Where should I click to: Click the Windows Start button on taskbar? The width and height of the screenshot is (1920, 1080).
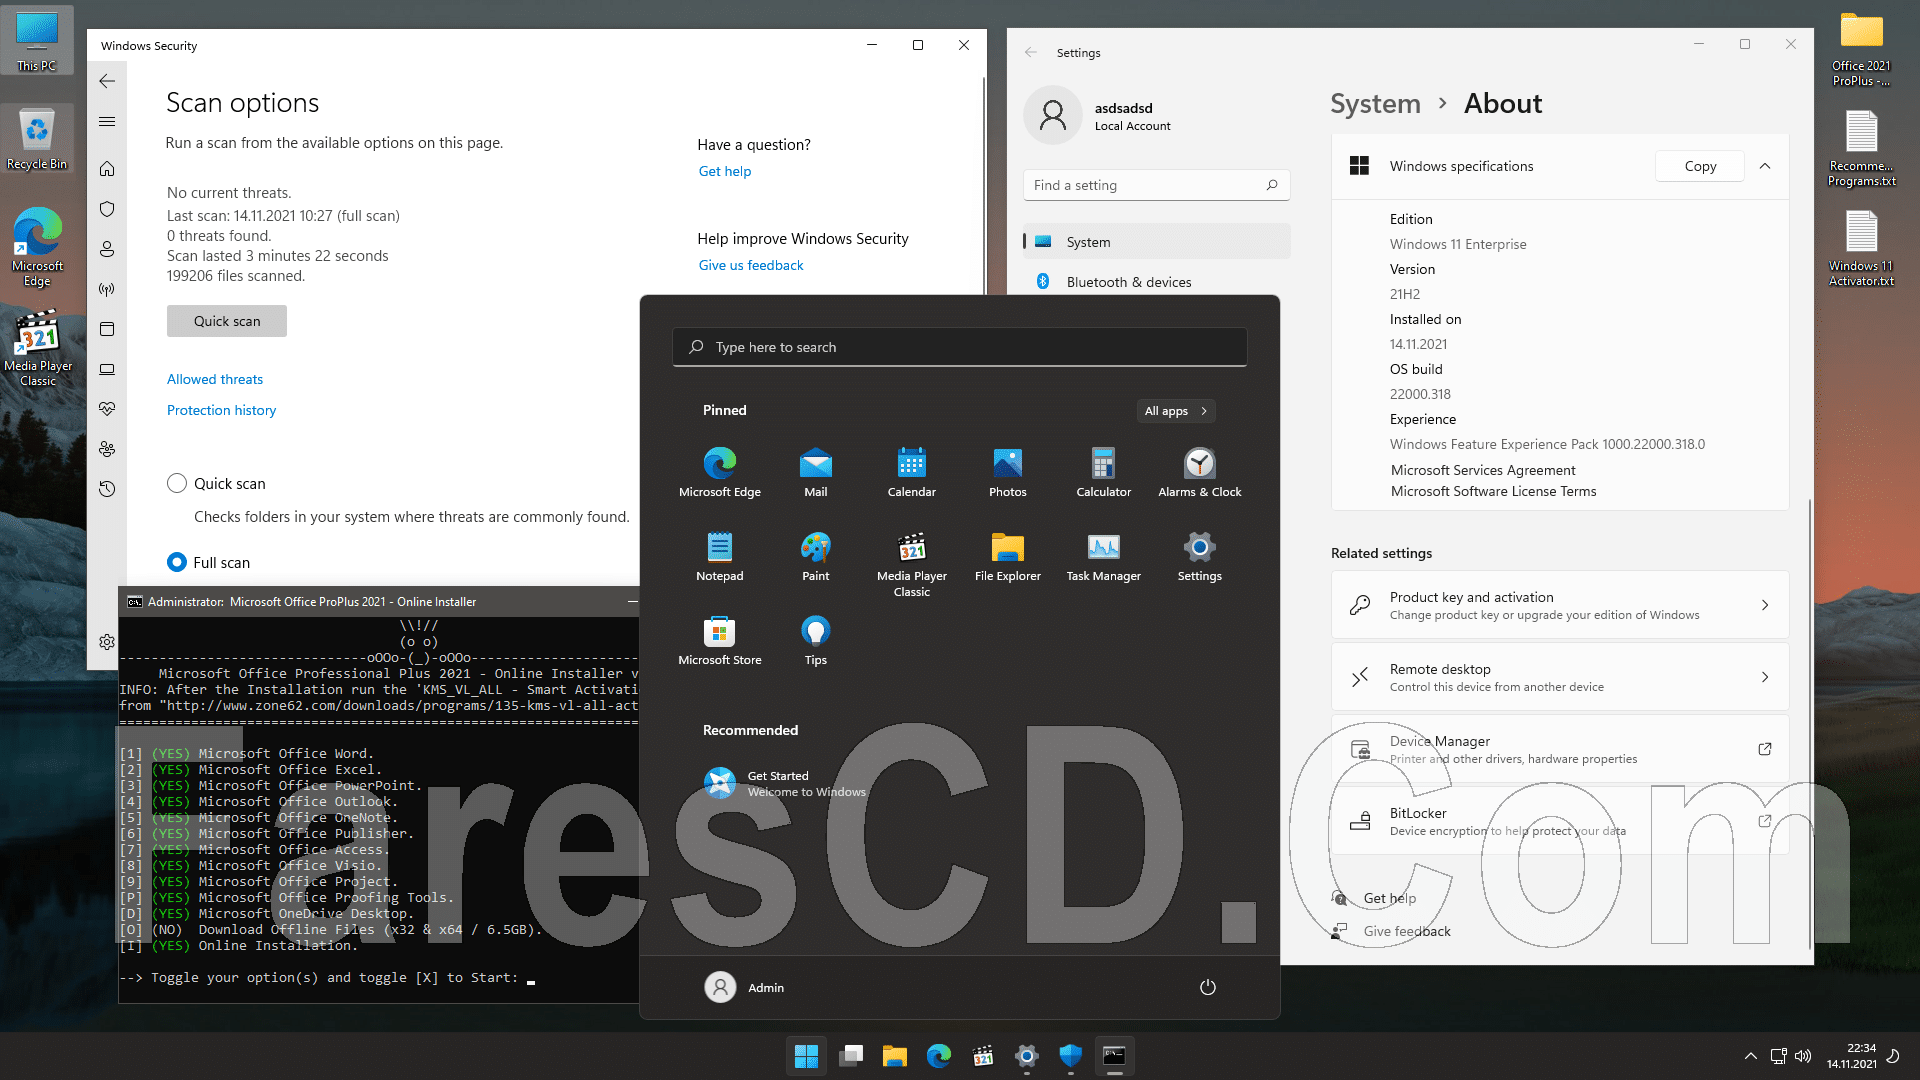[806, 1056]
